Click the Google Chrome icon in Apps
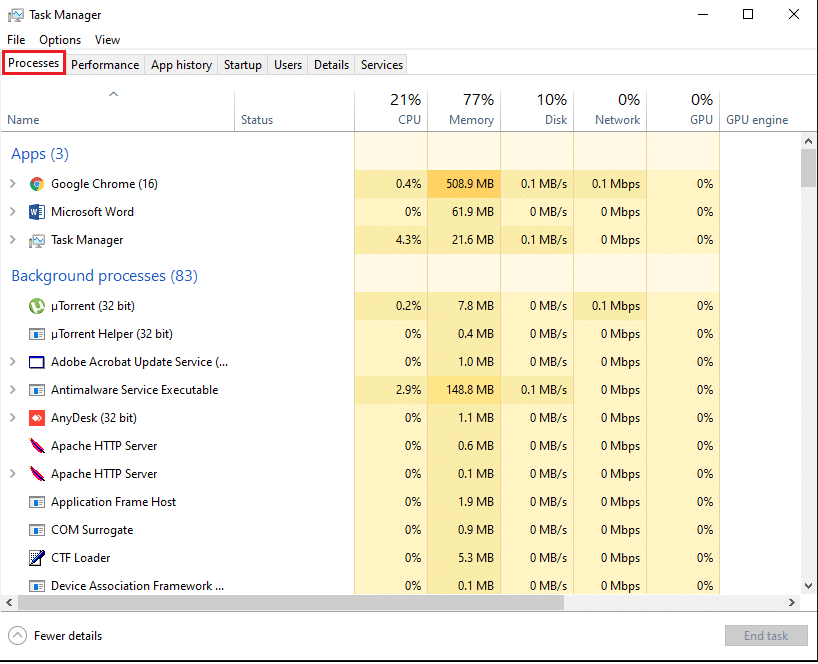This screenshot has width=818, height=664. pyautogui.click(x=37, y=184)
